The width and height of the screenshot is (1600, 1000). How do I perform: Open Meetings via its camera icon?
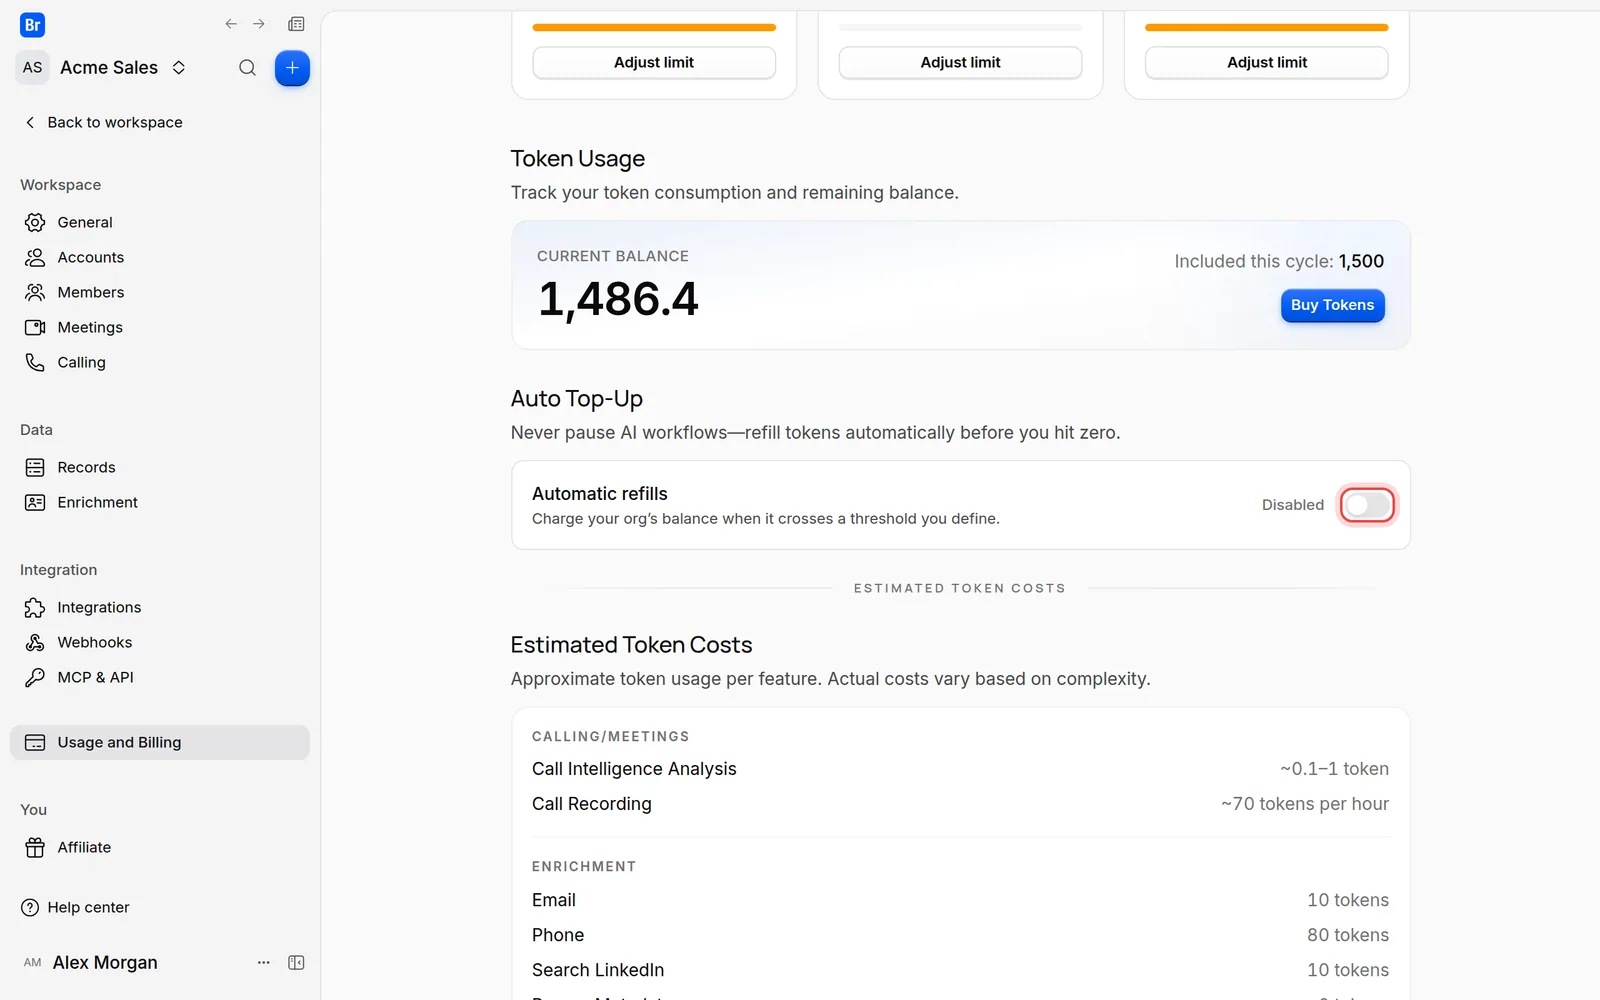35,327
